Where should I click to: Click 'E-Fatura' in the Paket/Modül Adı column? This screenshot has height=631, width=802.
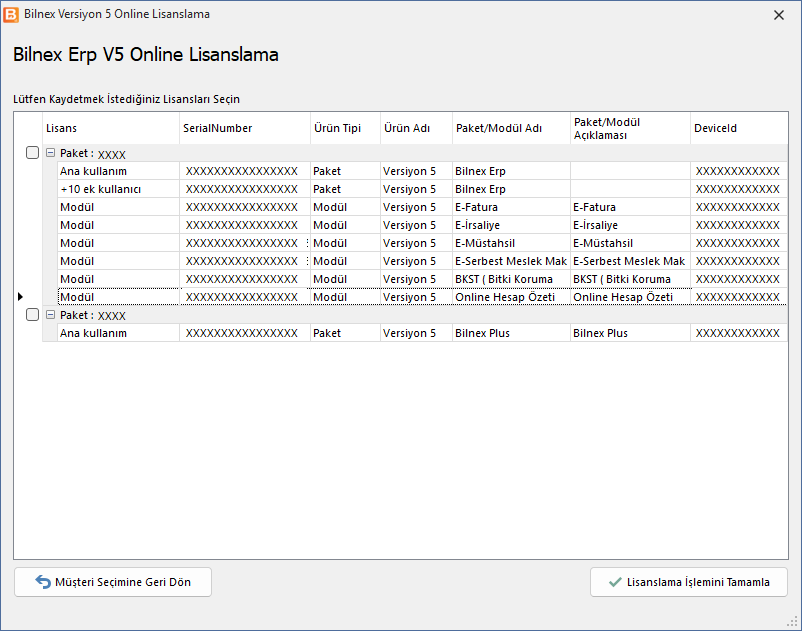point(511,207)
